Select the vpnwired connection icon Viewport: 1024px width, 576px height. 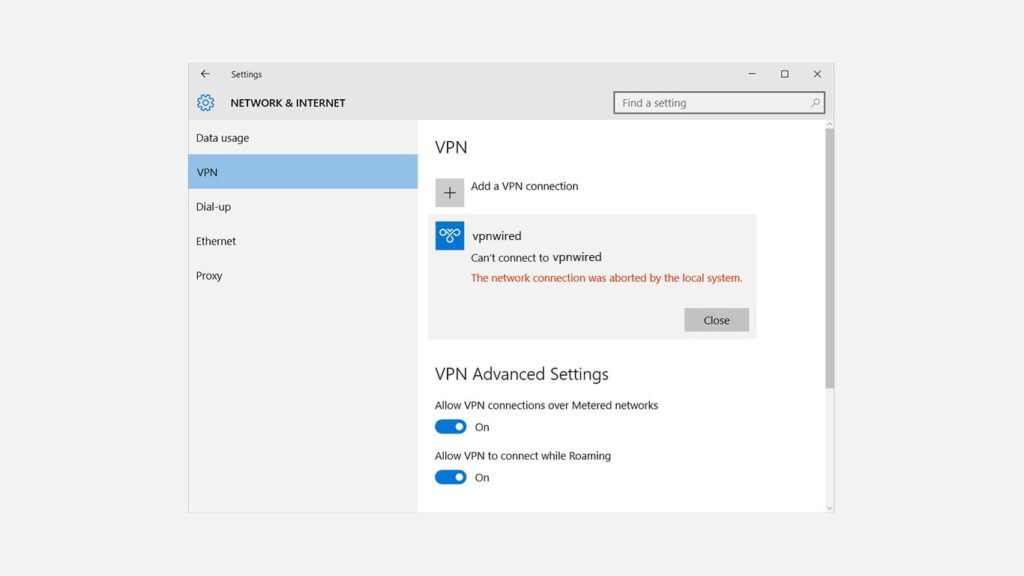(450, 236)
